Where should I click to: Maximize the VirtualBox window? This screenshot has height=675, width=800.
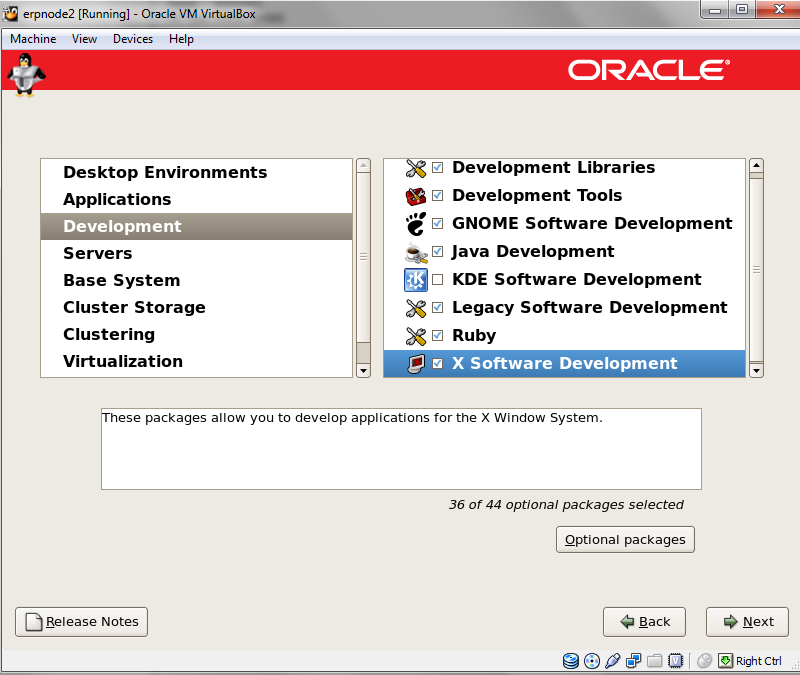(x=742, y=10)
